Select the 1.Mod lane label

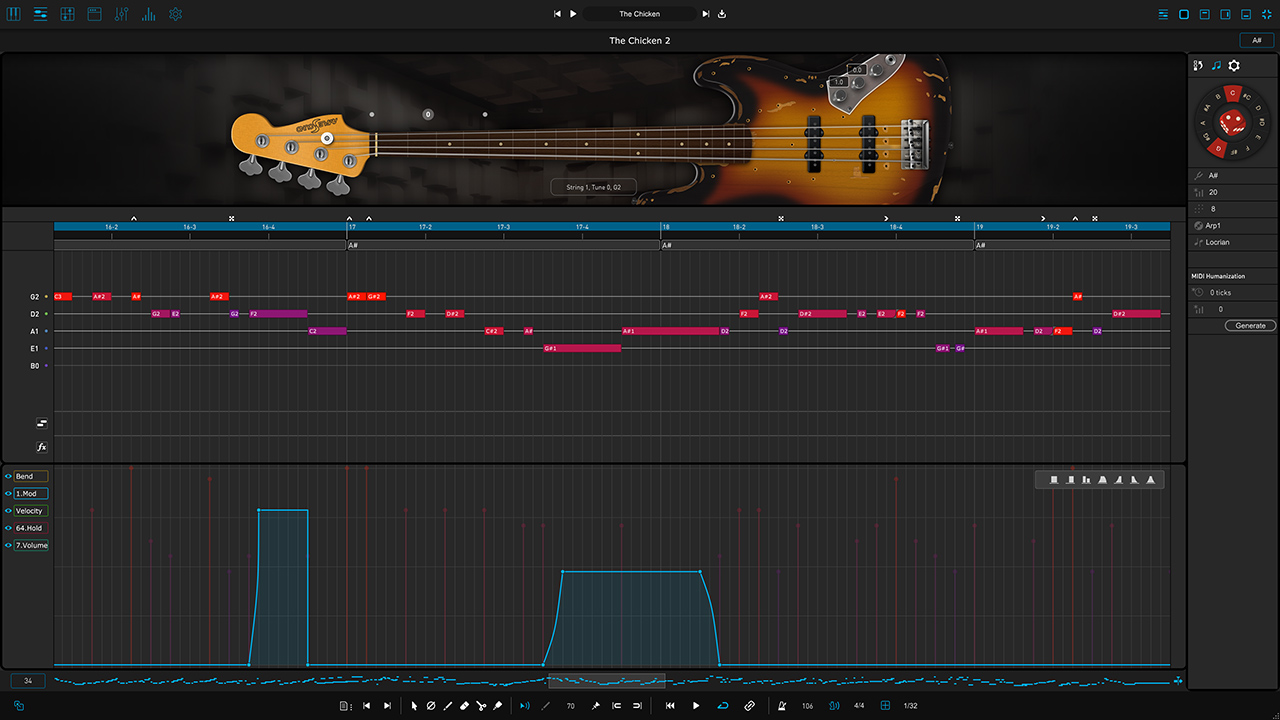[30, 494]
